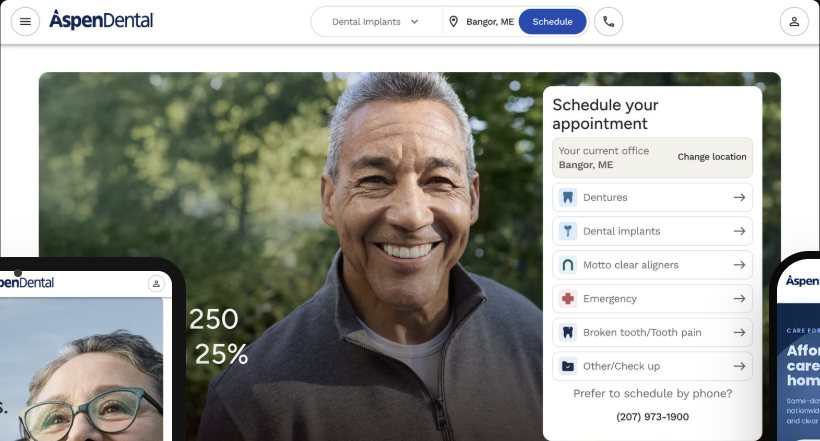The height and width of the screenshot is (441, 820).
Task: Click the arrow on Broken tooth row
Action: 739,332
